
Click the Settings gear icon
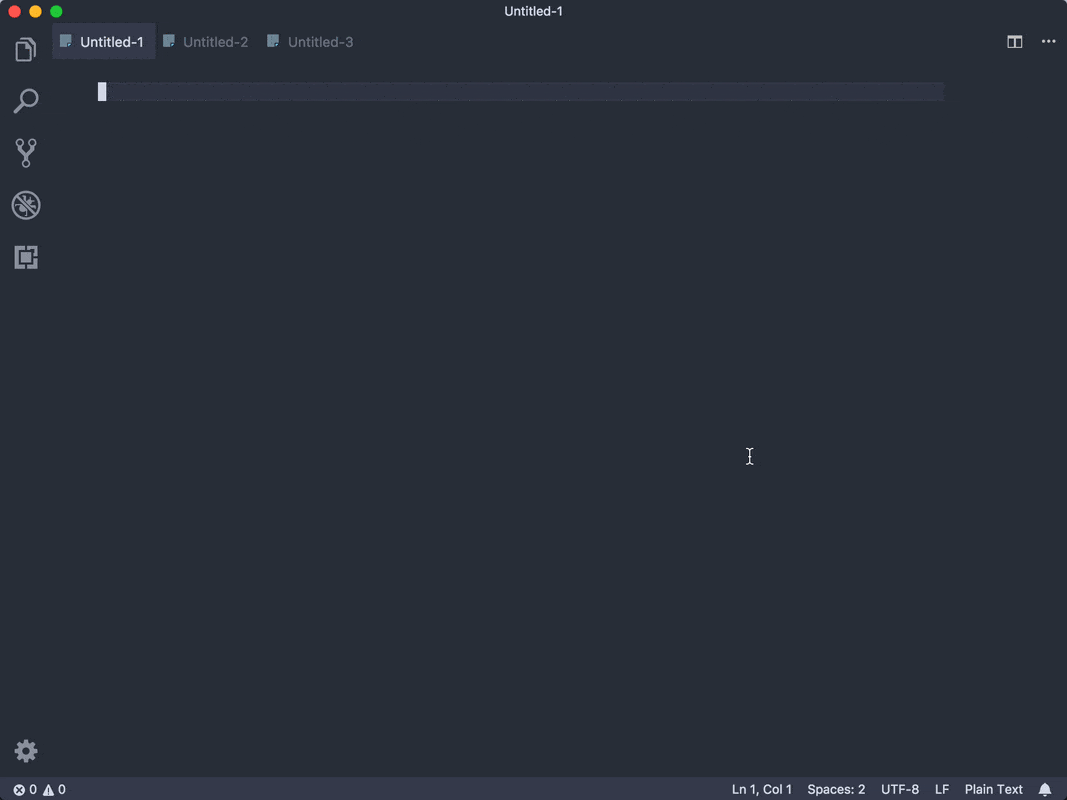pyautogui.click(x=25, y=750)
